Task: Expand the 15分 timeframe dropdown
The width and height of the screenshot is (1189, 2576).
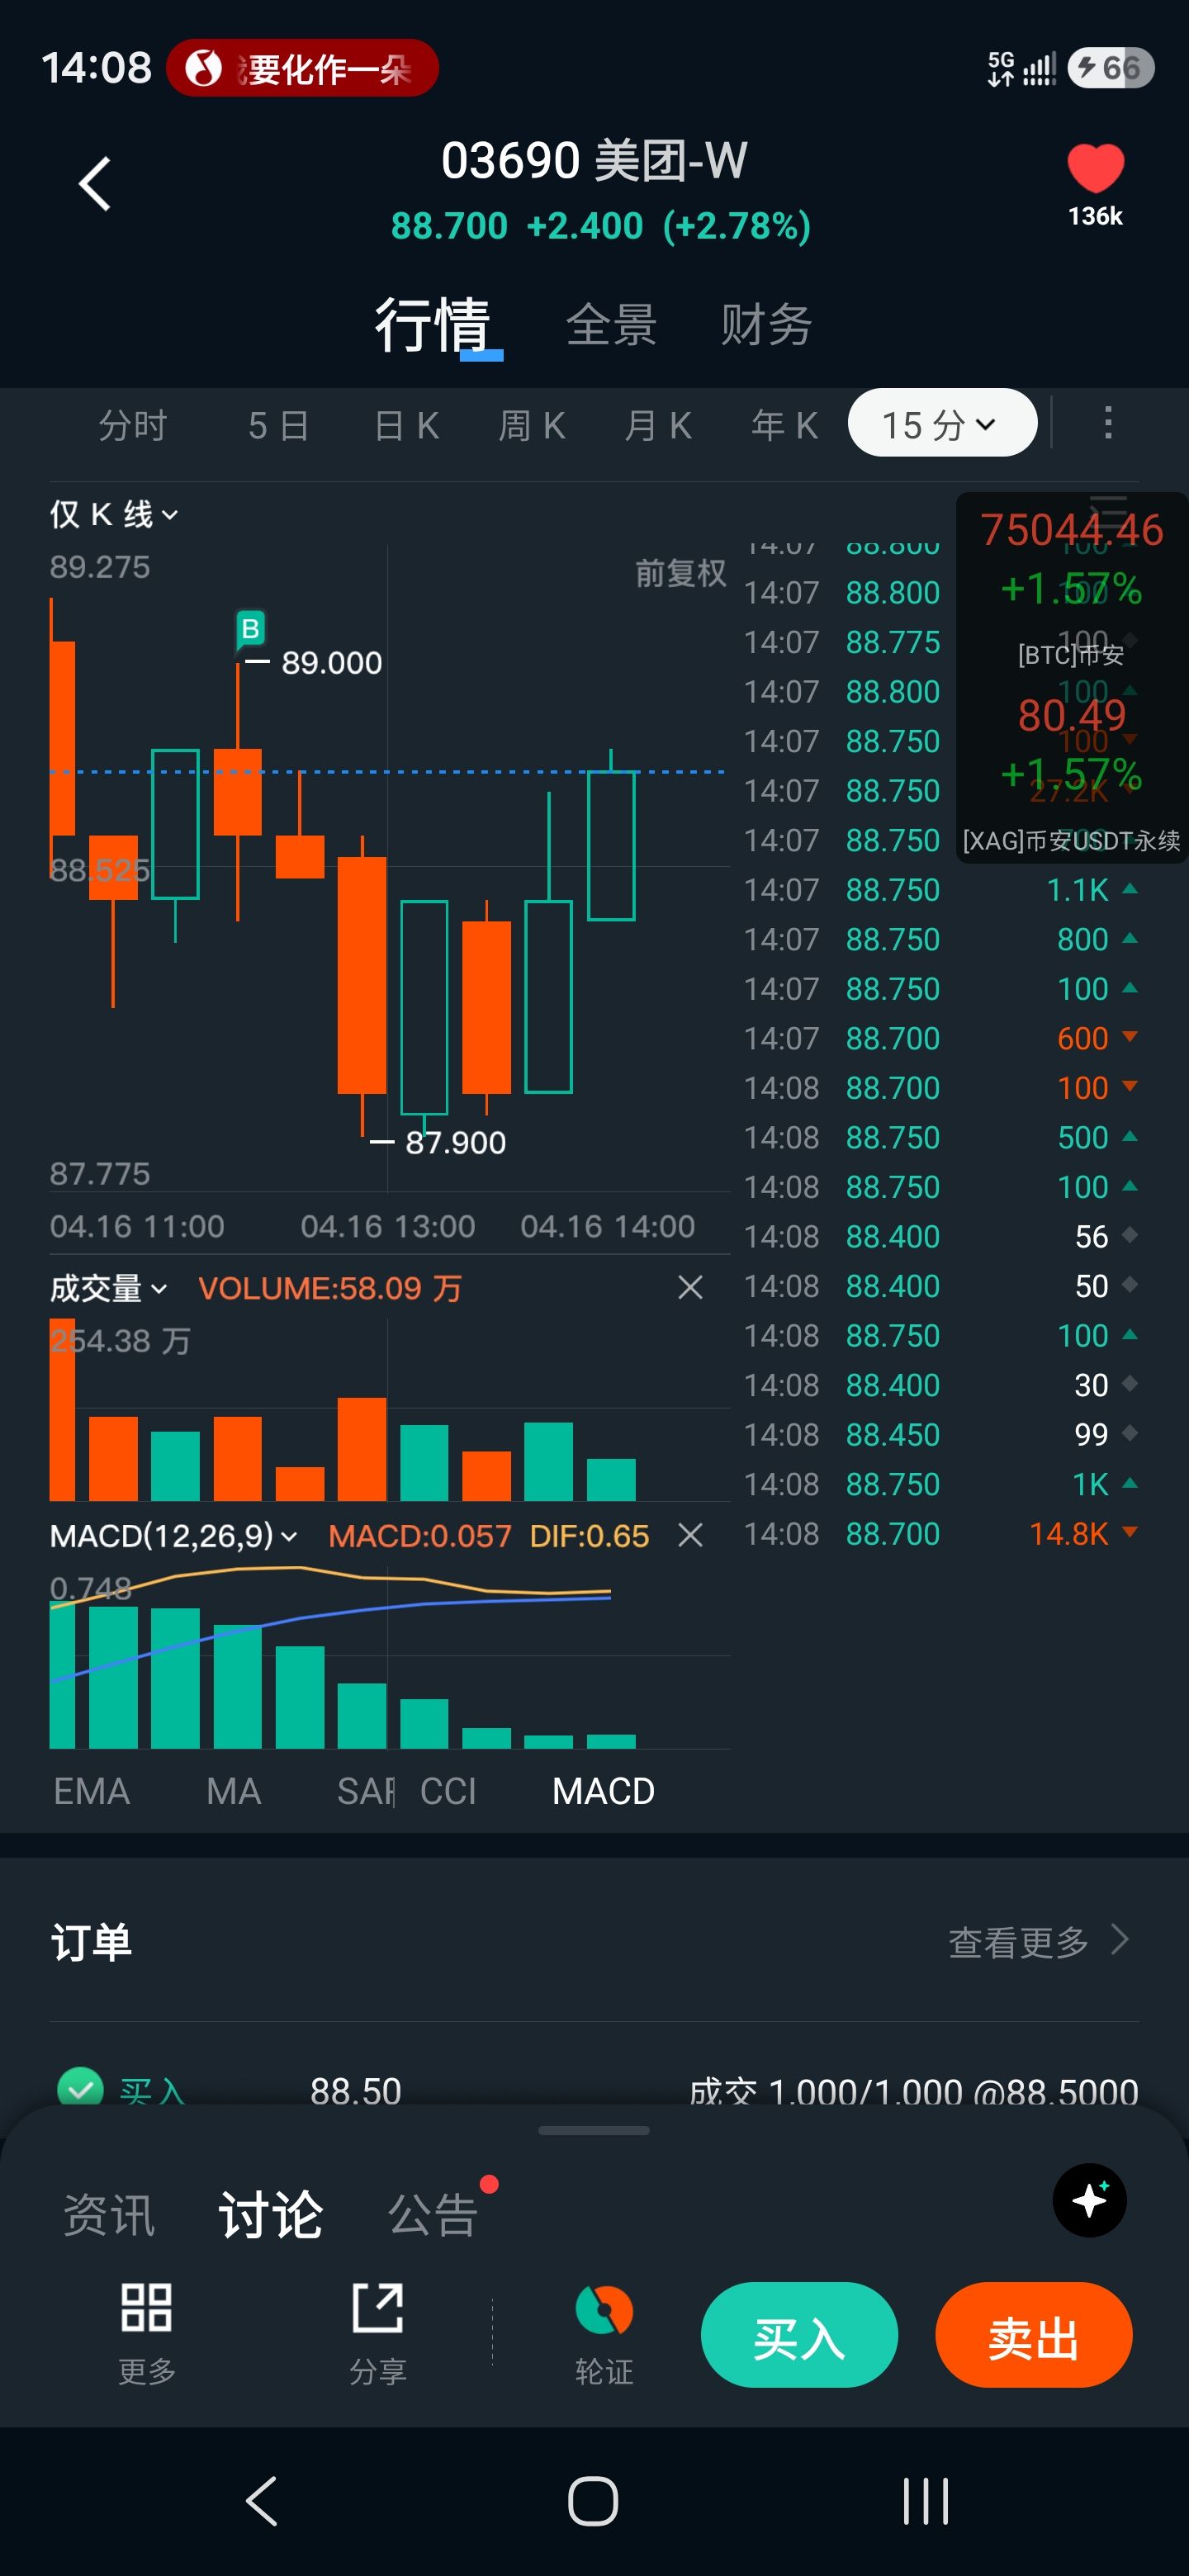Action: 941,424
